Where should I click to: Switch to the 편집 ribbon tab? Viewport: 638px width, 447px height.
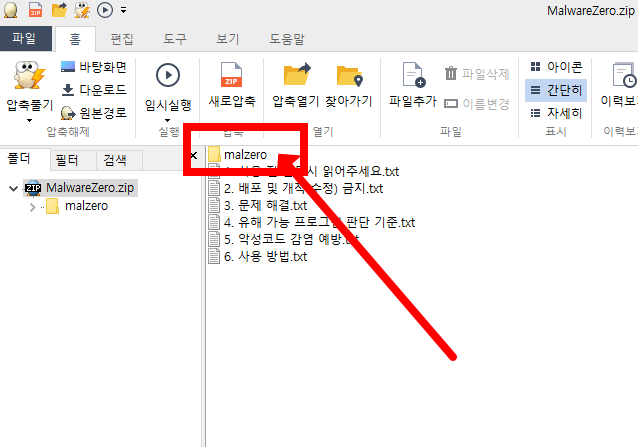coord(122,39)
